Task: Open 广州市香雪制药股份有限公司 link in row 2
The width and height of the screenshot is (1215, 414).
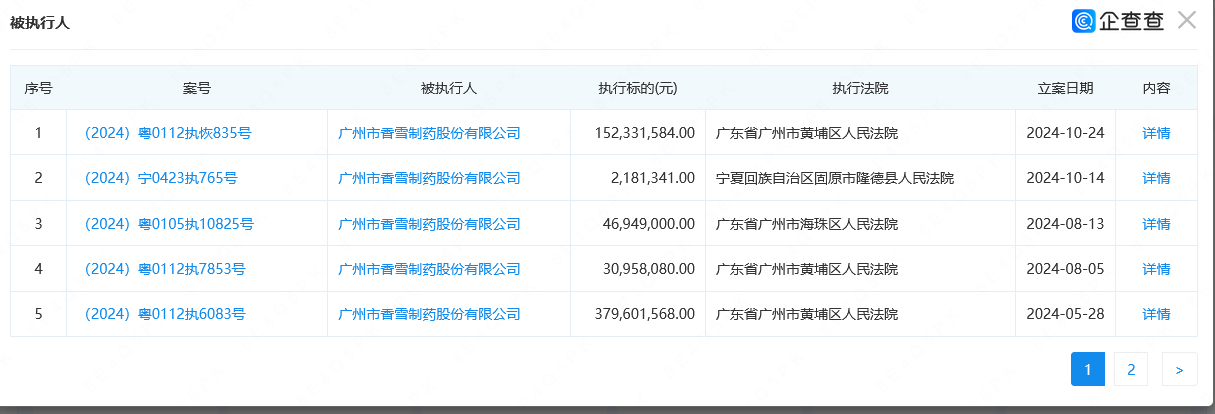Action: pos(430,178)
